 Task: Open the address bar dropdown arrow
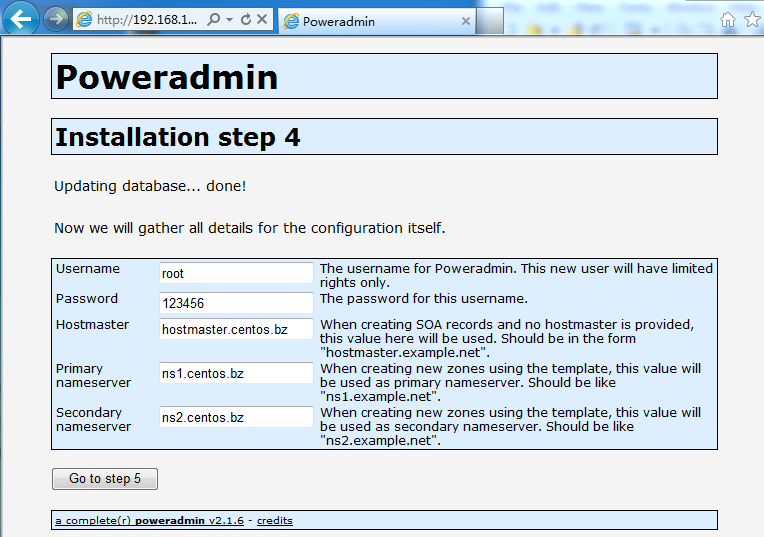(x=229, y=20)
